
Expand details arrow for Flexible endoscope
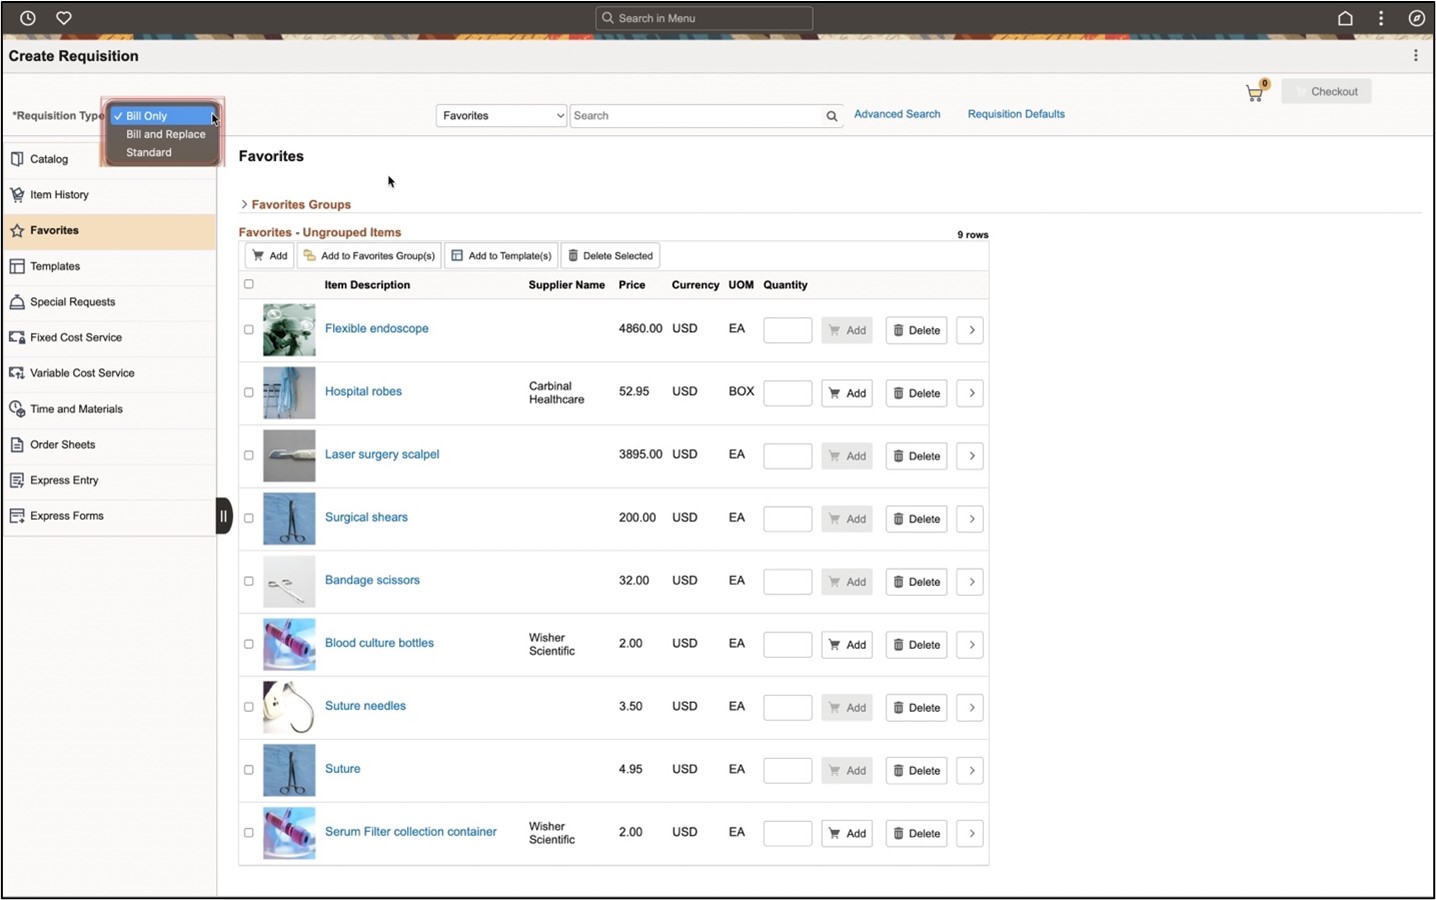coord(970,330)
